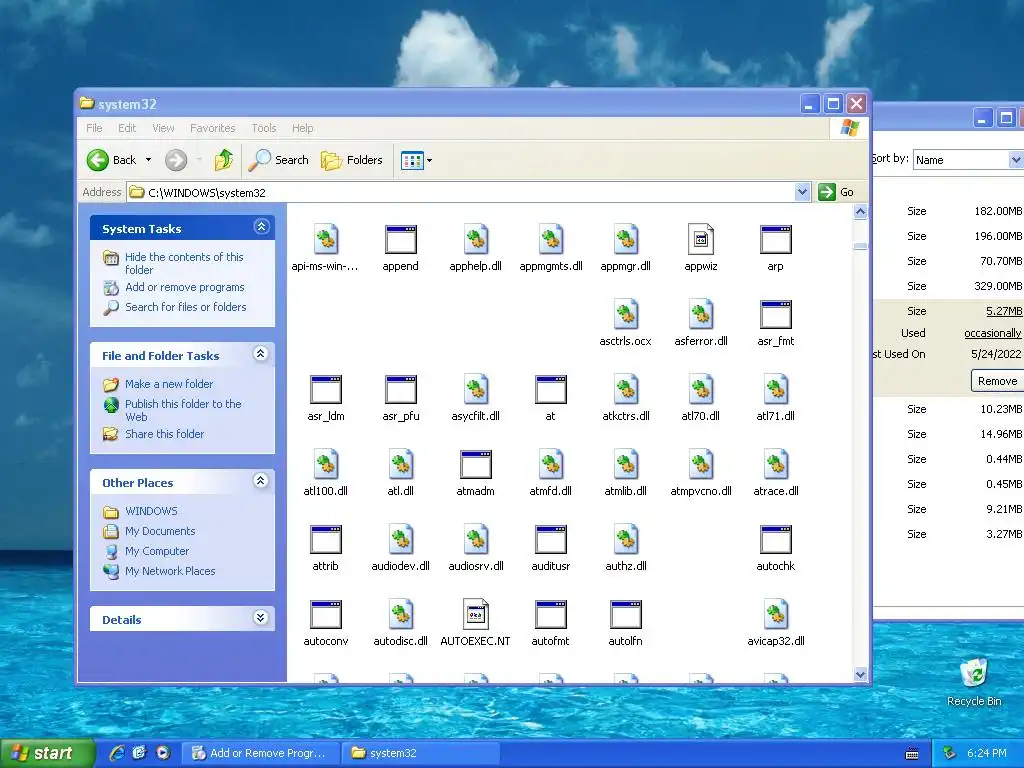Open the File menu
Viewport: 1024px width, 768px height.
tap(94, 128)
